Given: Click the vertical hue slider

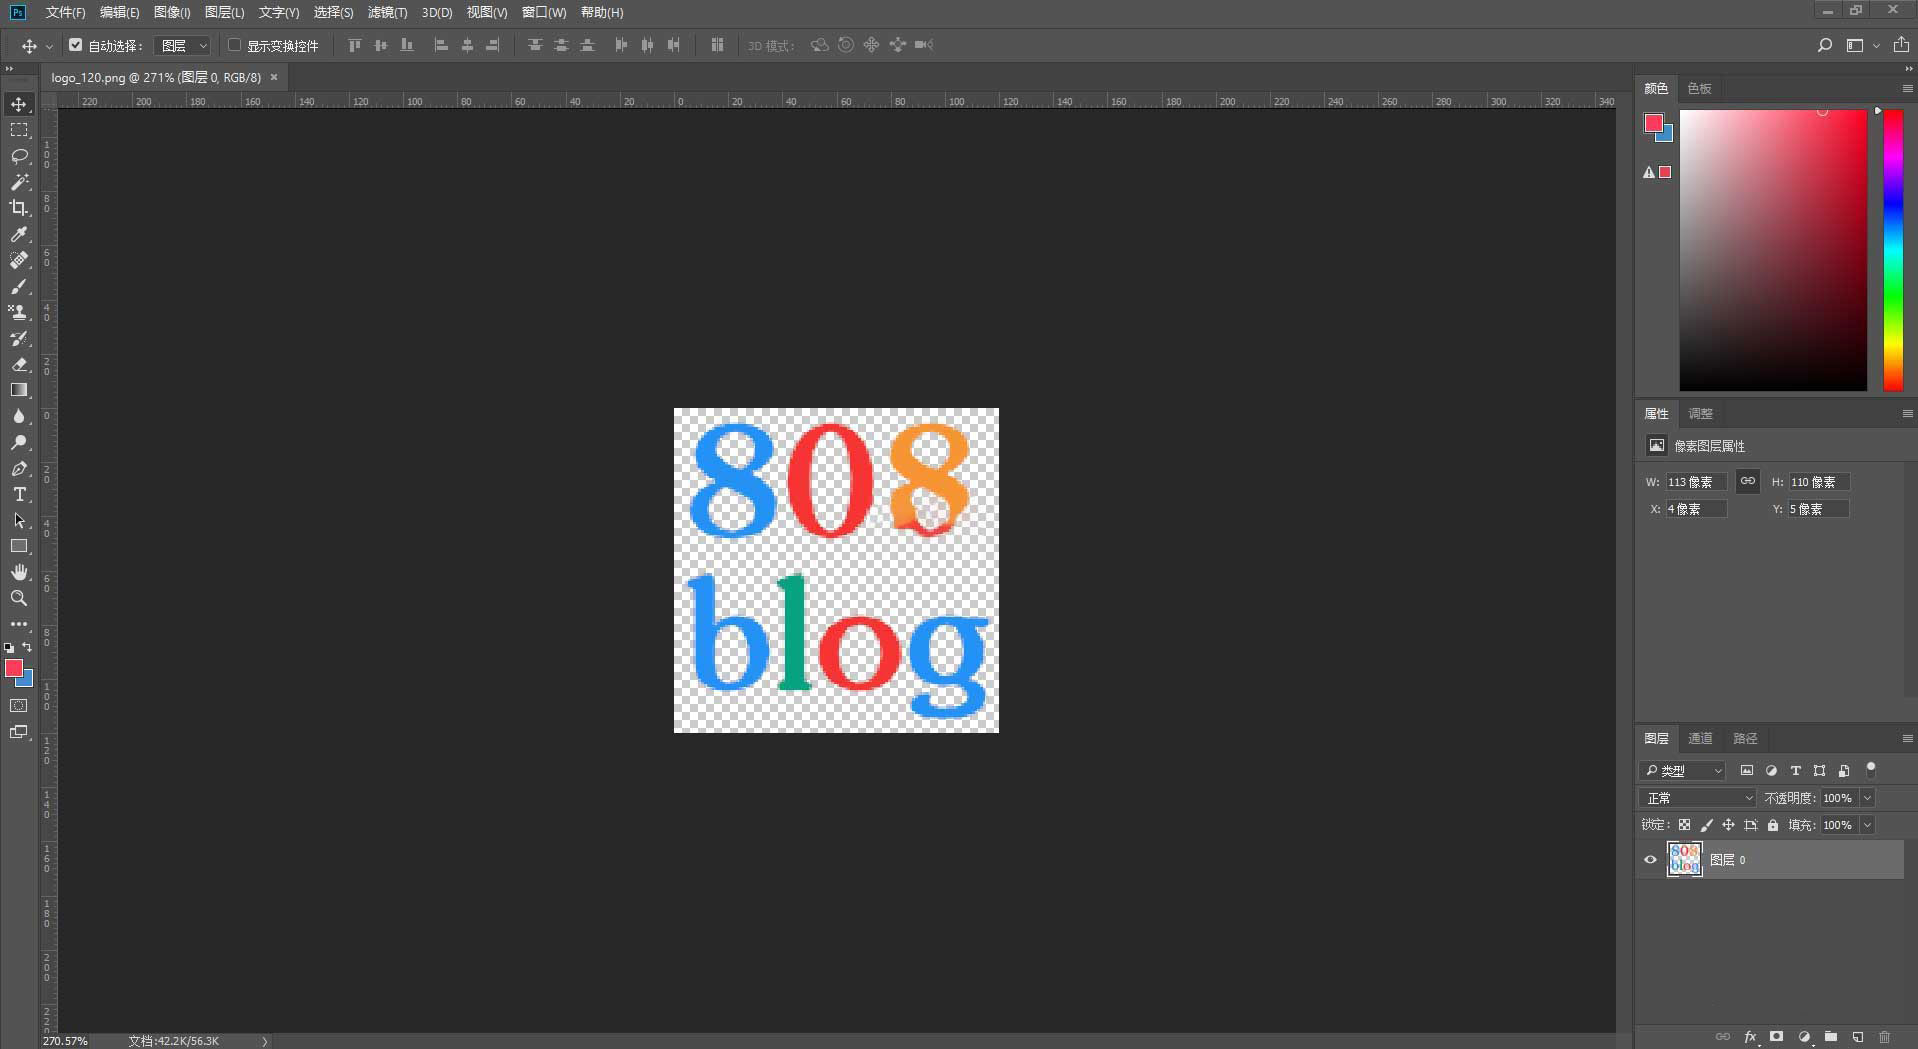Looking at the screenshot, I should [x=1893, y=250].
